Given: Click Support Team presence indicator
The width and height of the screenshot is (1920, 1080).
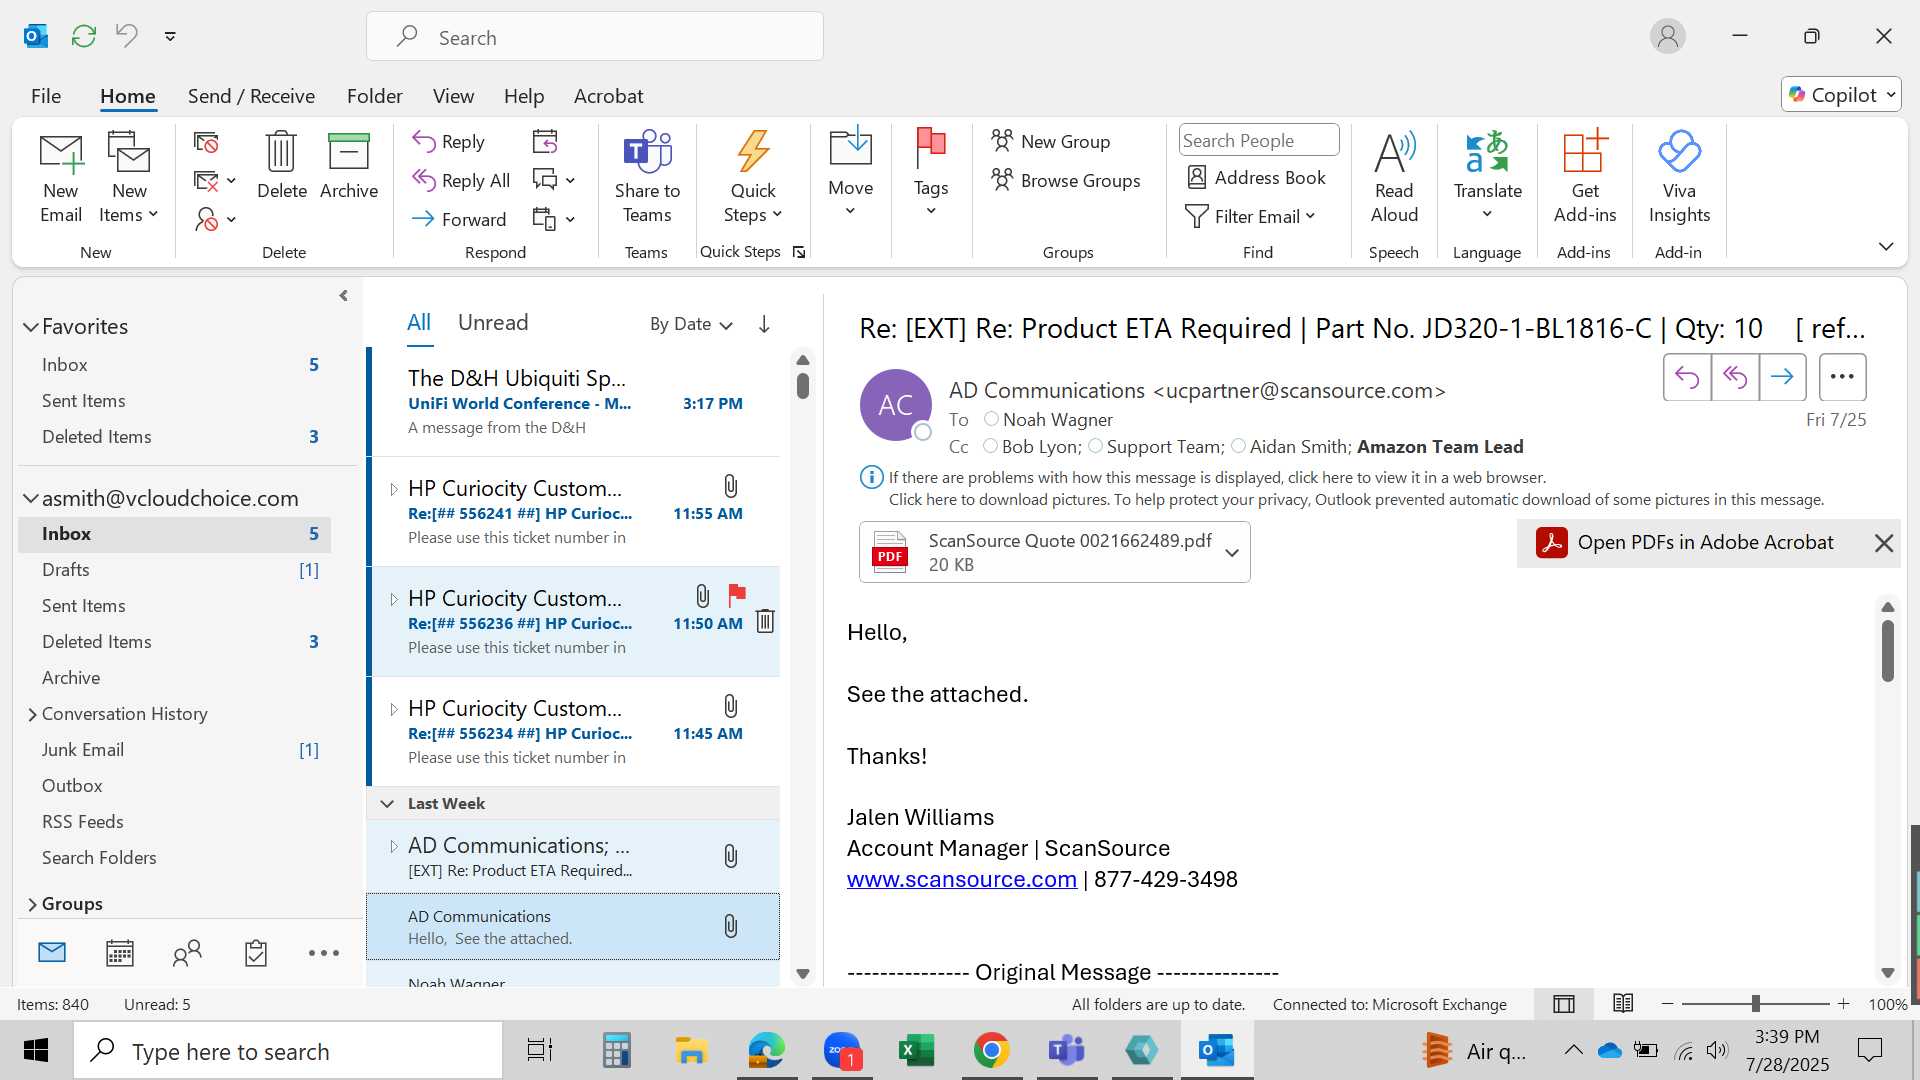Looking at the screenshot, I should pos(1095,446).
